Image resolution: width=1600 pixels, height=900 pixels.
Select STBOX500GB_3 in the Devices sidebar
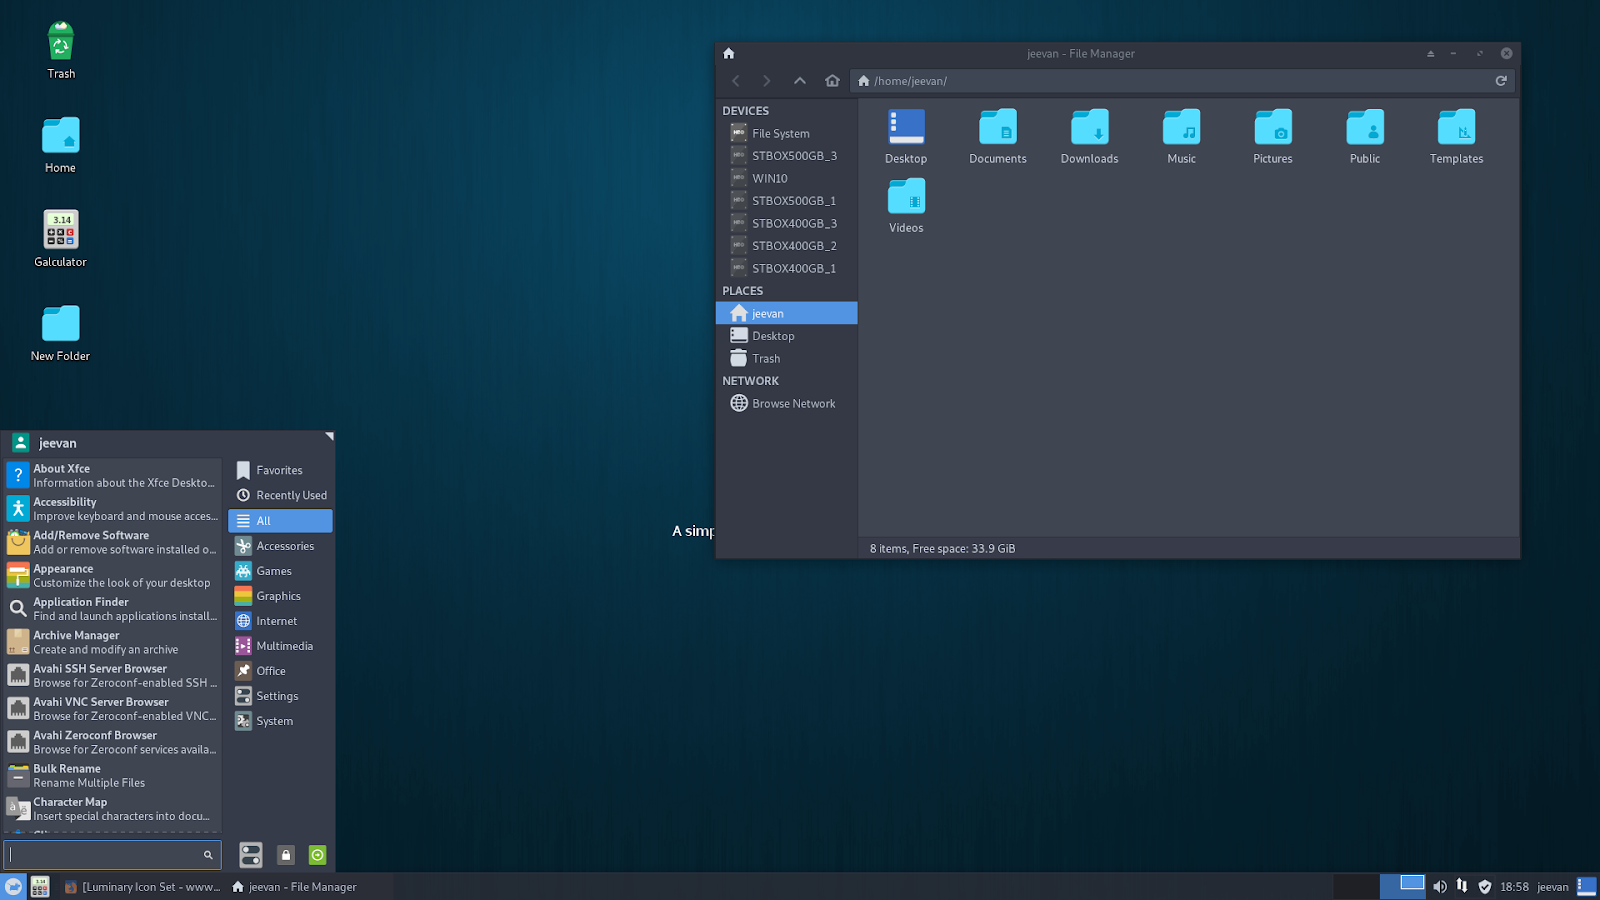click(786, 156)
